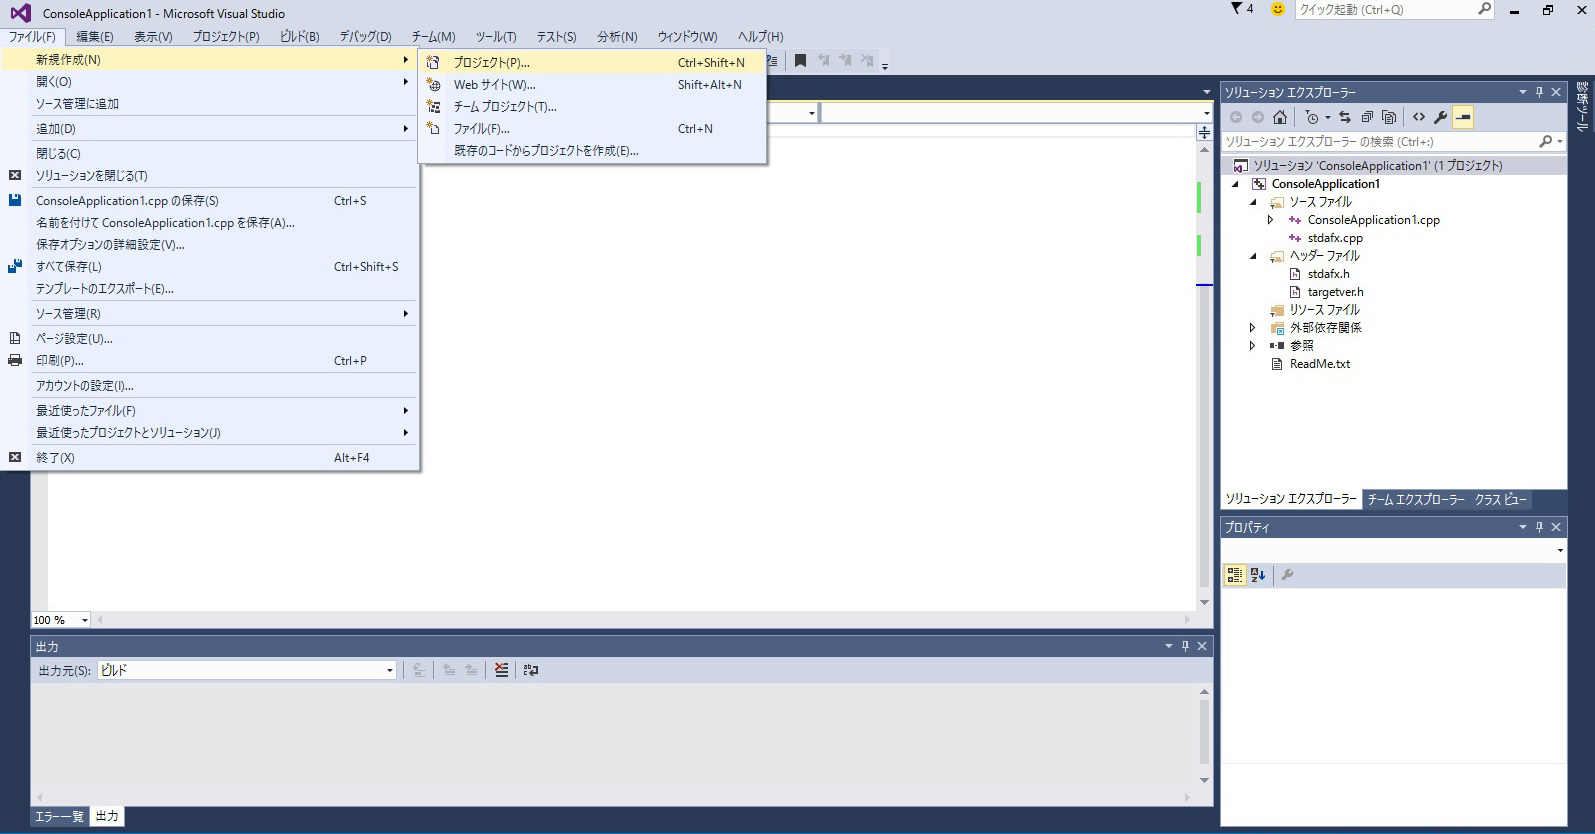Toggle word wrap in the output panel
Viewport: 1595px width, 834px height.
coord(531,670)
